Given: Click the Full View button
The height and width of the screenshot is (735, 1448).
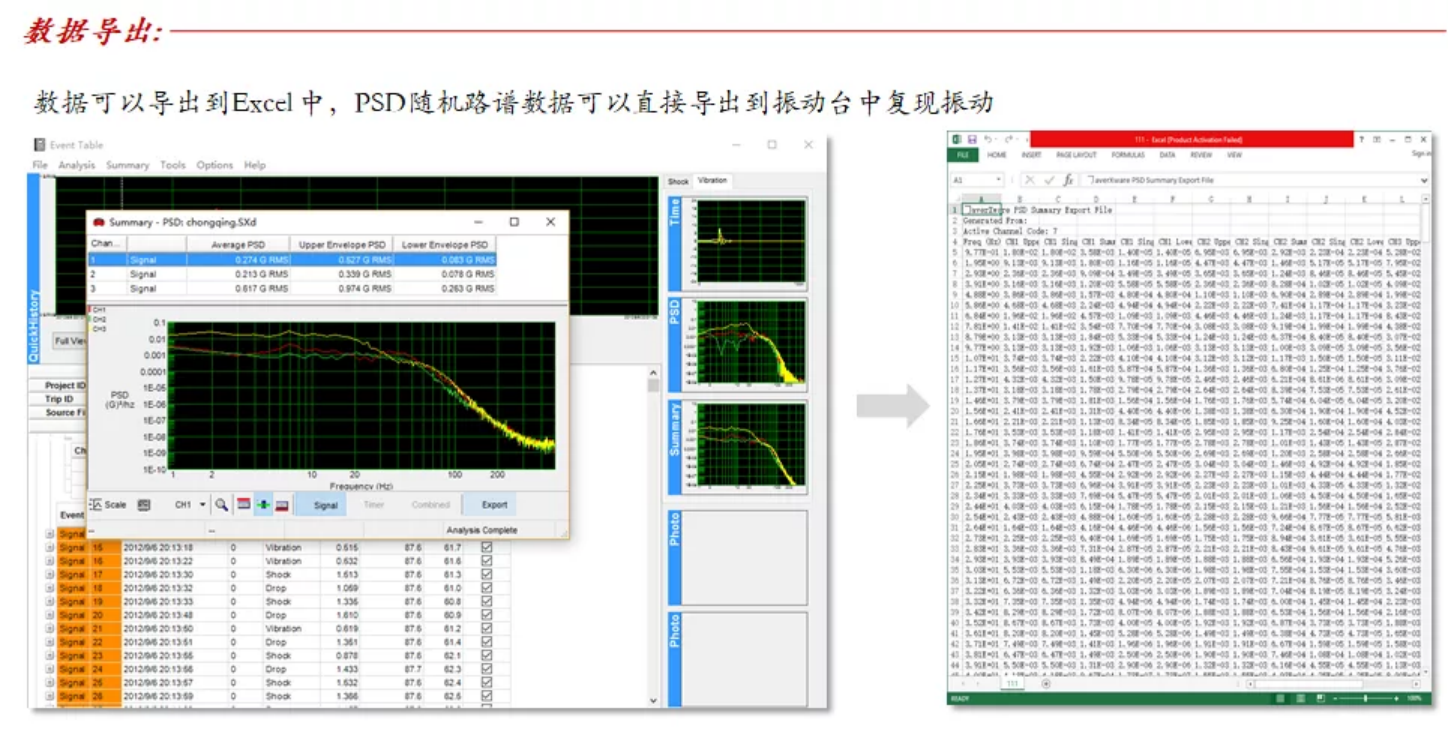Looking at the screenshot, I should coord(70,341).
